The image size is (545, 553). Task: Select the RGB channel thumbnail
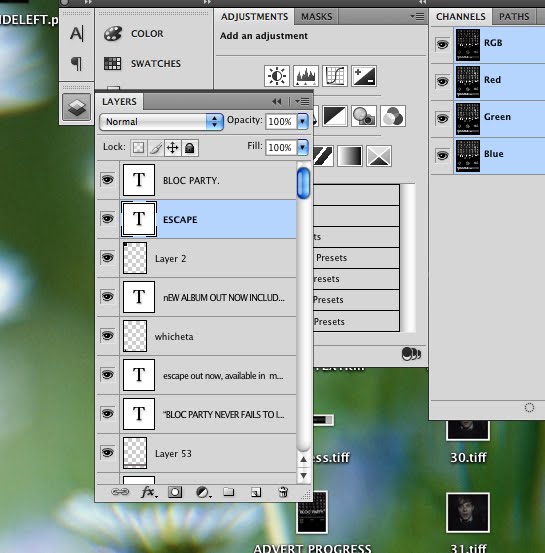[x=468, y=45]
